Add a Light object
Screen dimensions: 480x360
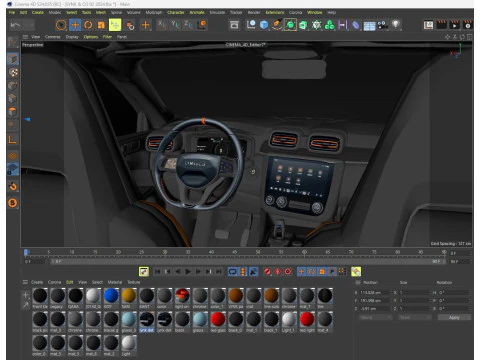pos(396,25)
